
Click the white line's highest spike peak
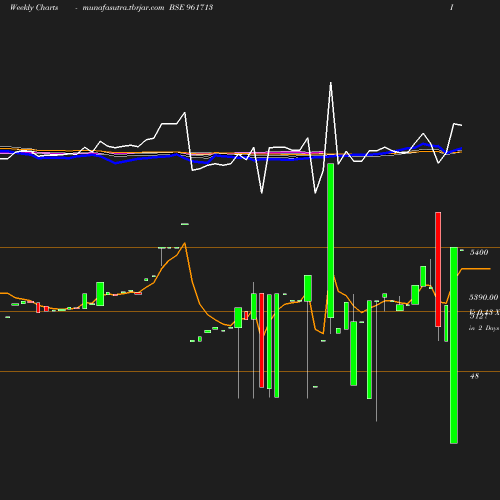331,83
